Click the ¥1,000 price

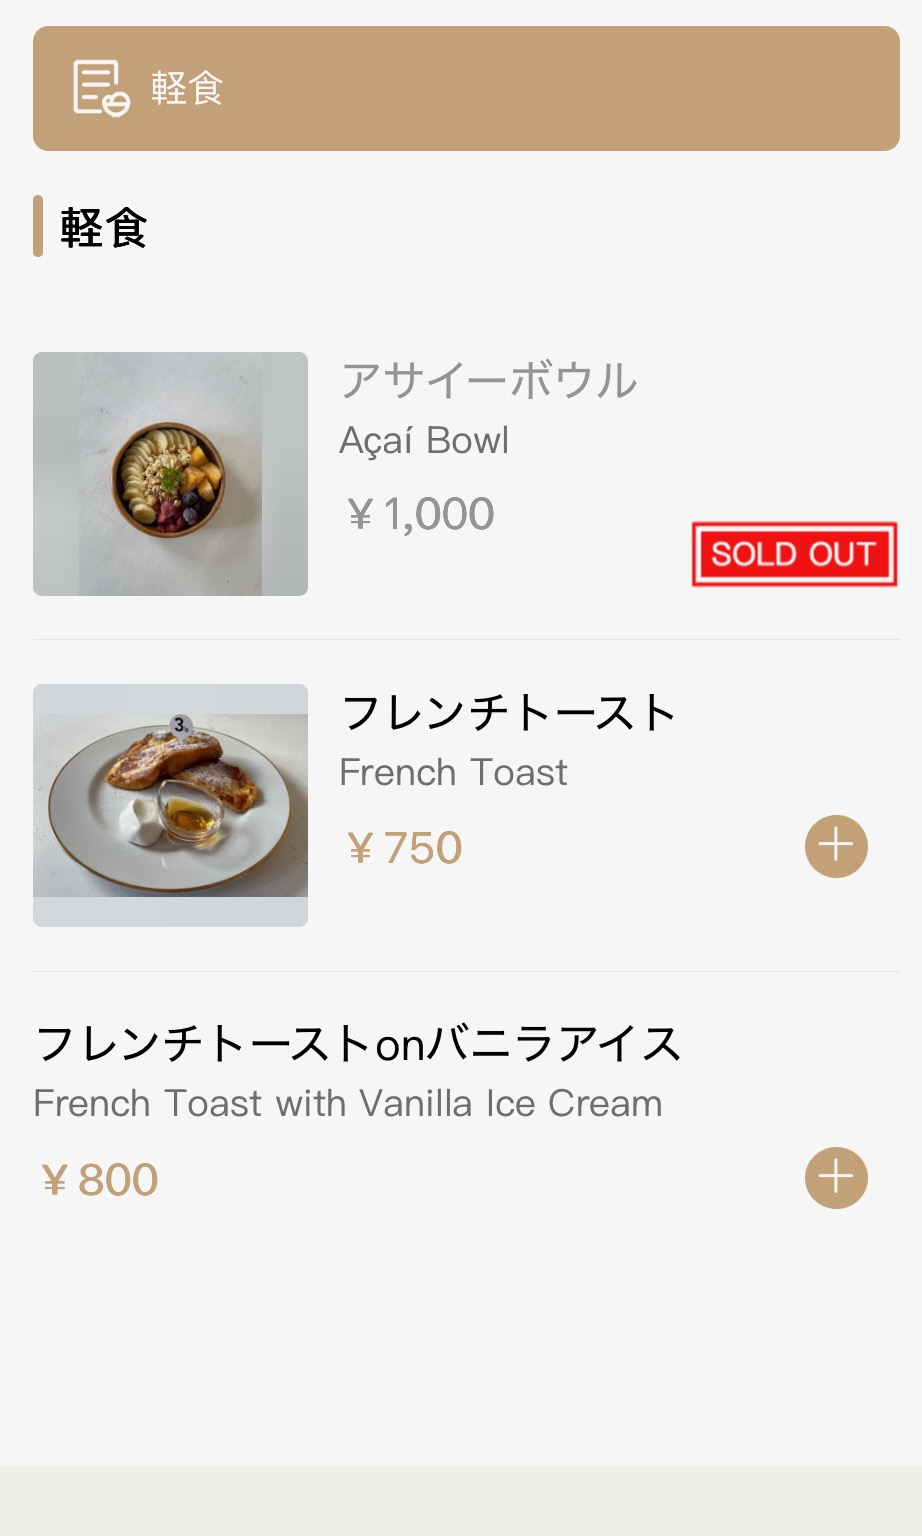coord(420,515)
